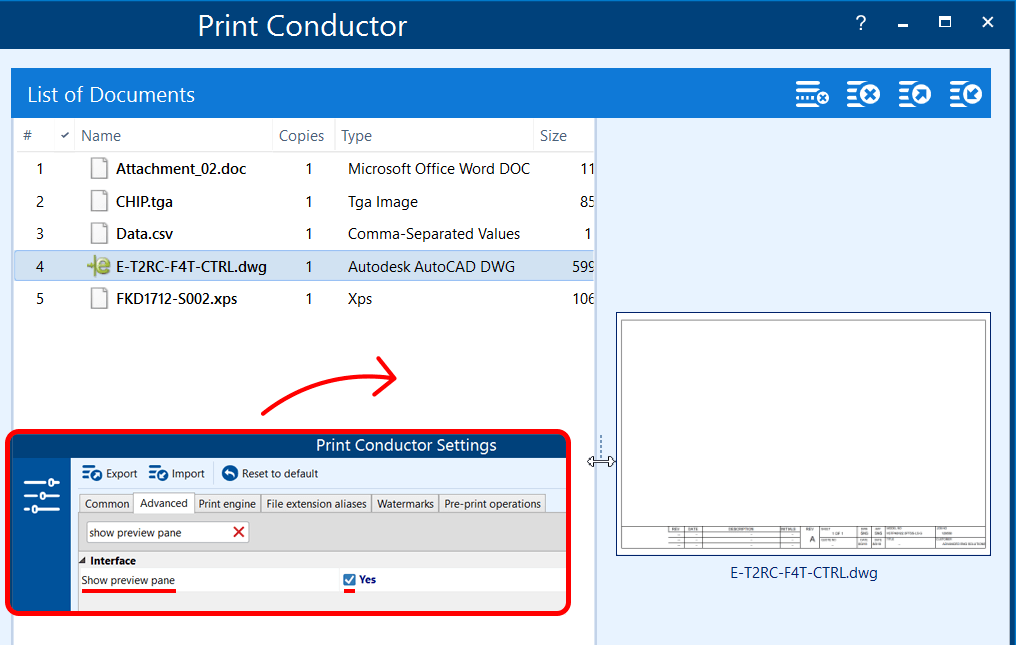Uncheck the Show preview pane checkbox

coord(349,580)
